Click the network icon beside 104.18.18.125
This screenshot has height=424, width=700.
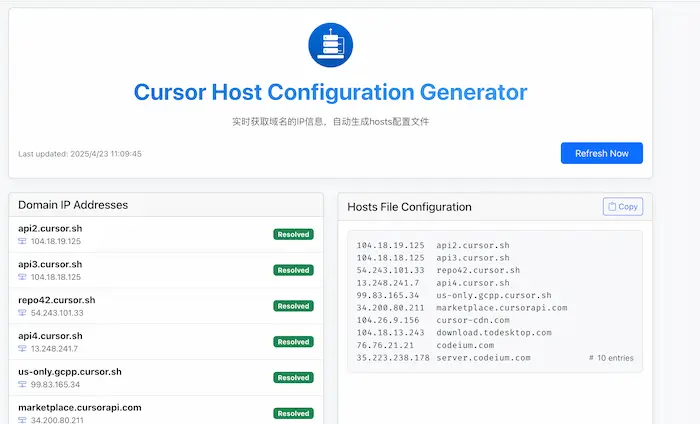23,277
